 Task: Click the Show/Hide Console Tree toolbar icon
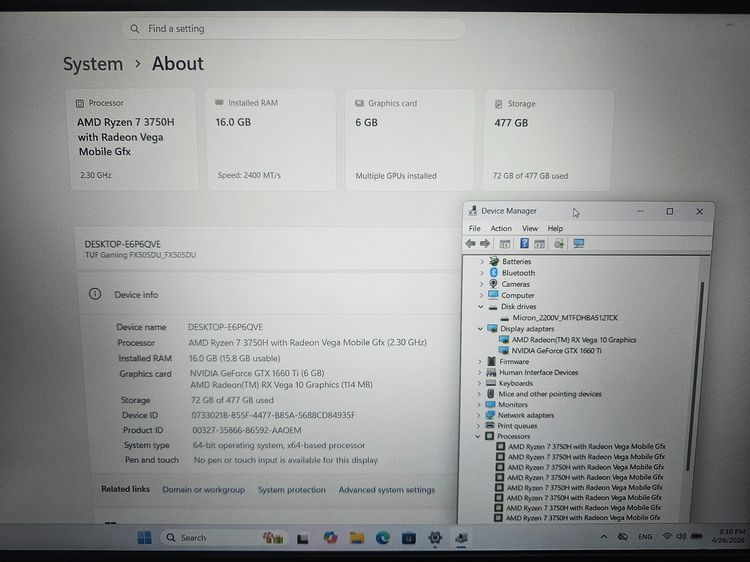[505, 244]
